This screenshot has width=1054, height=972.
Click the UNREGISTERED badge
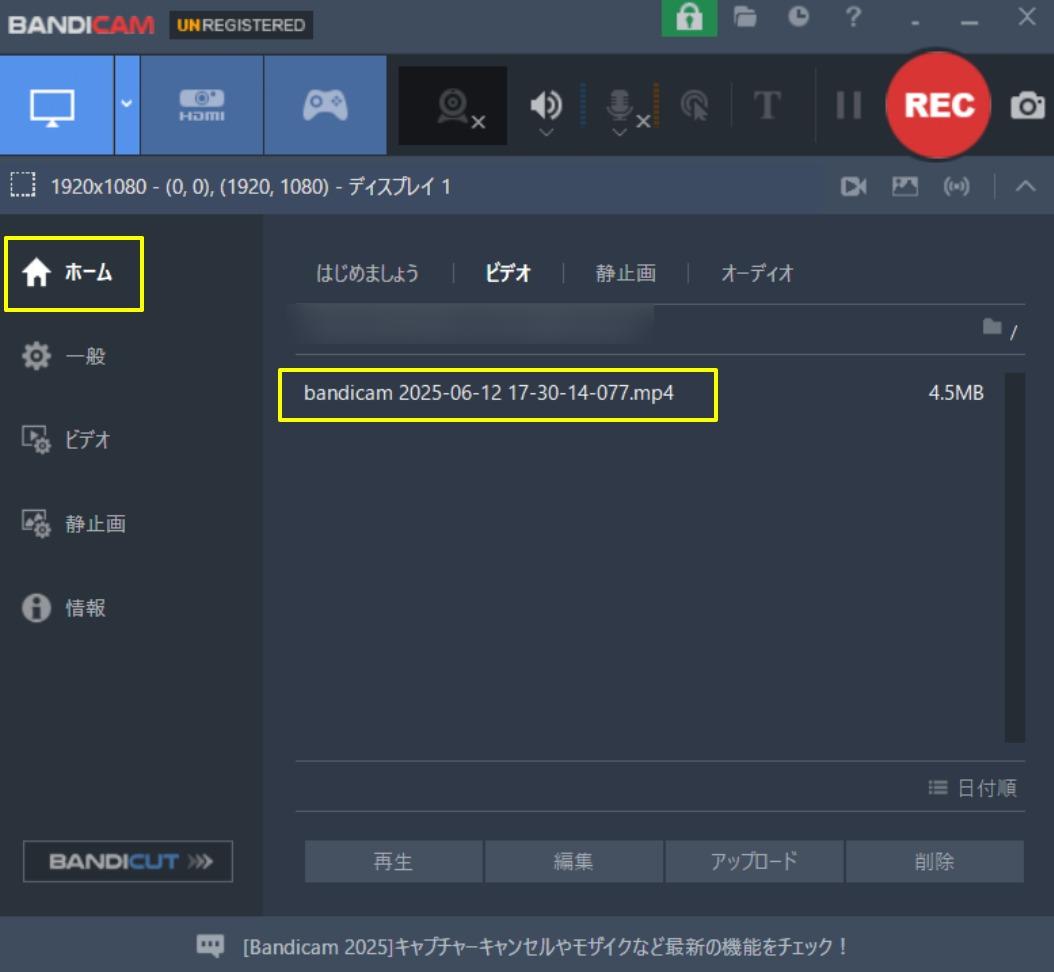pyautogui.click(x=241, y=25)
